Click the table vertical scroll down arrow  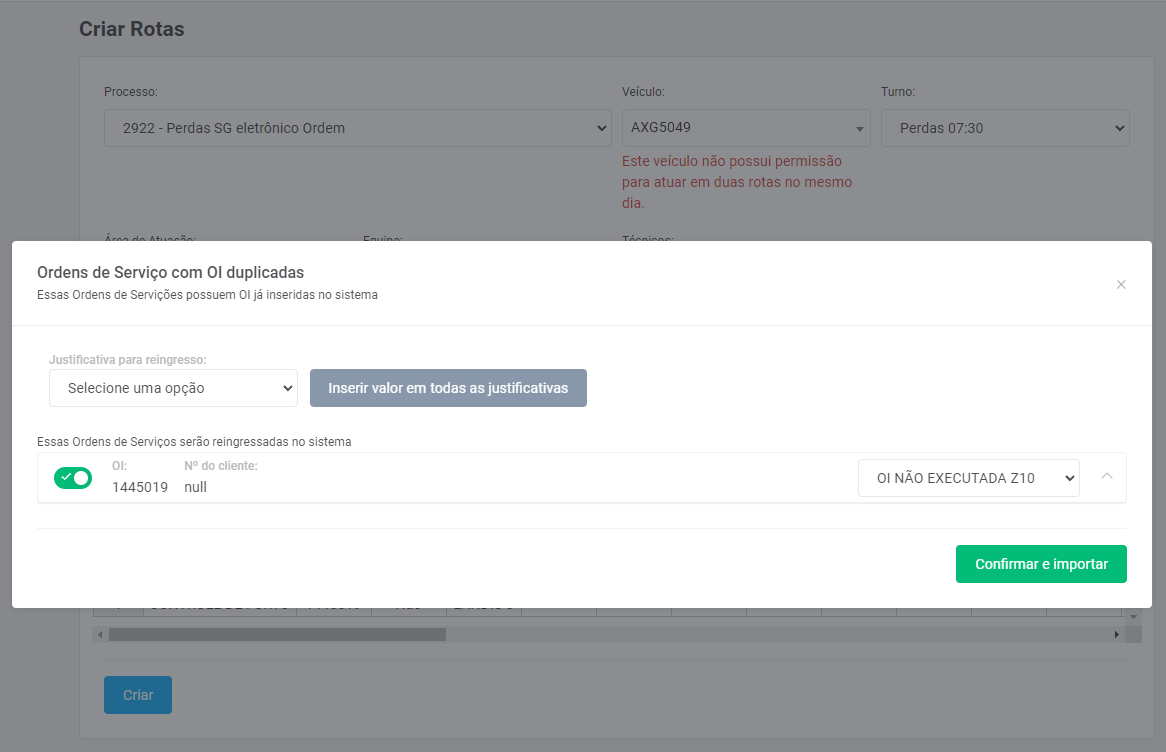[1133, 617]
